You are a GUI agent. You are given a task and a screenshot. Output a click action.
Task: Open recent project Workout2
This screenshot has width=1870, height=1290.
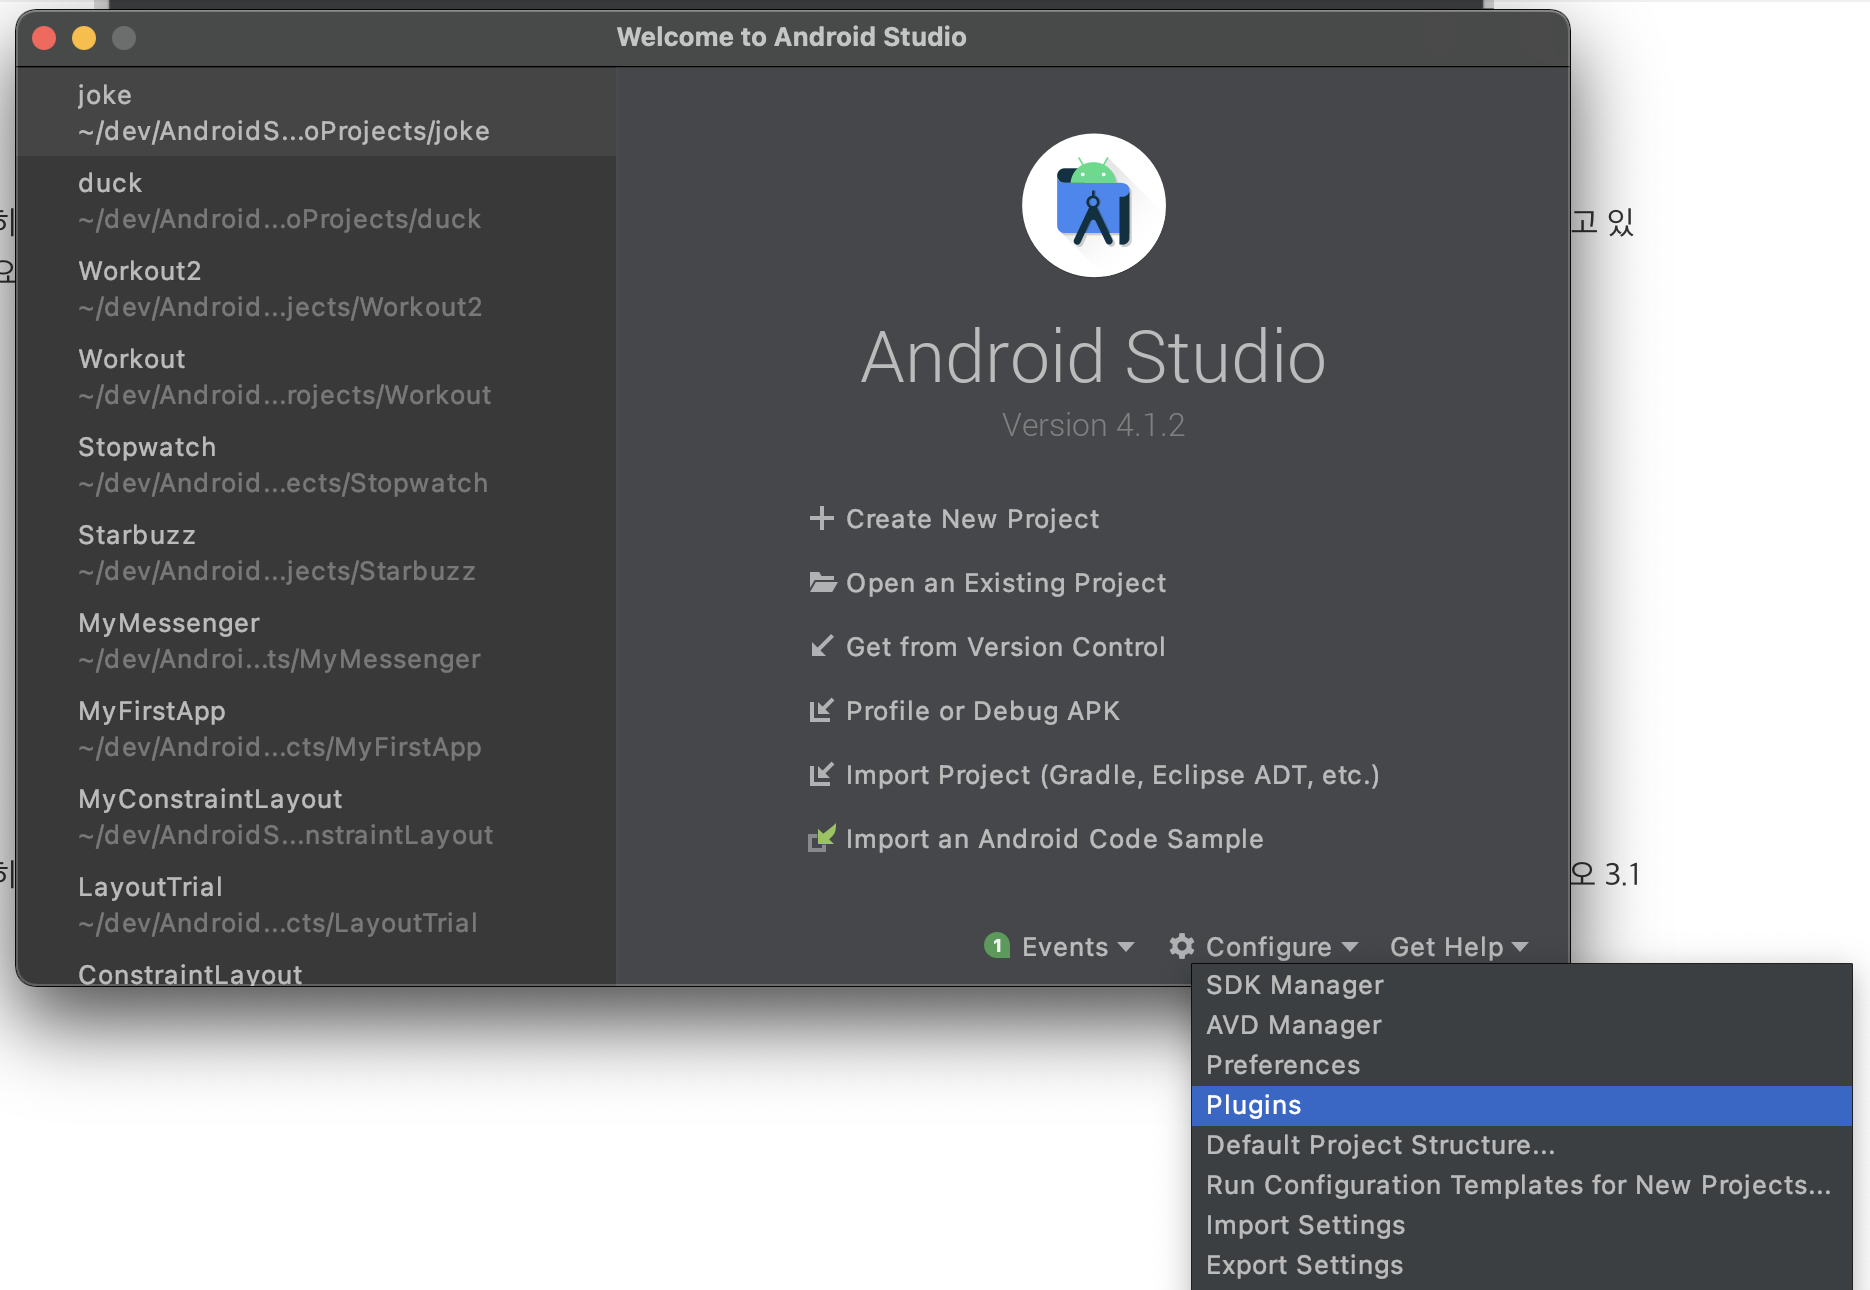pos(316,288)
